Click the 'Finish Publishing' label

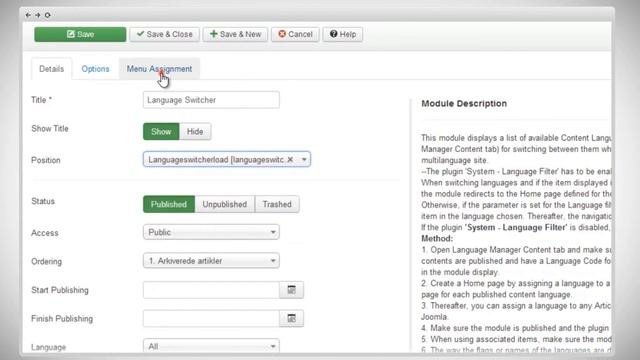coord(62,319)
